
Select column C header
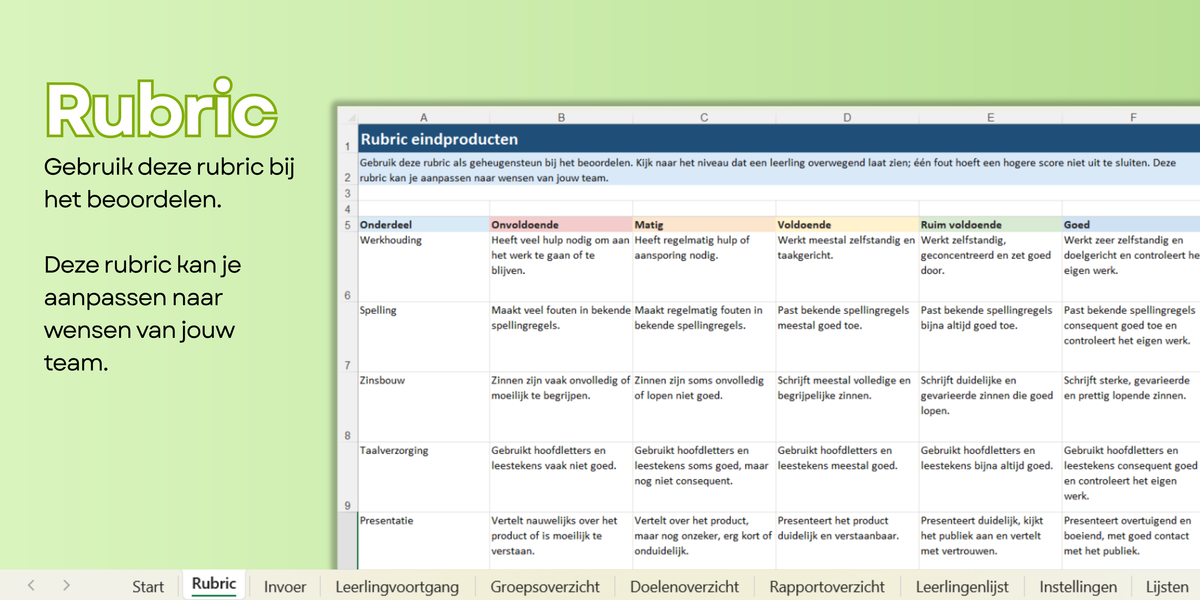point(704,117)
